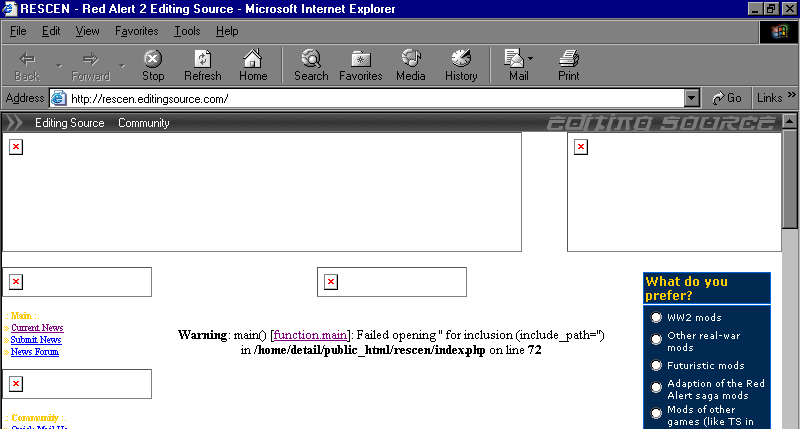800x429 pixels.
Task: Click the URL in the address field
Action: tap(149, 99)
